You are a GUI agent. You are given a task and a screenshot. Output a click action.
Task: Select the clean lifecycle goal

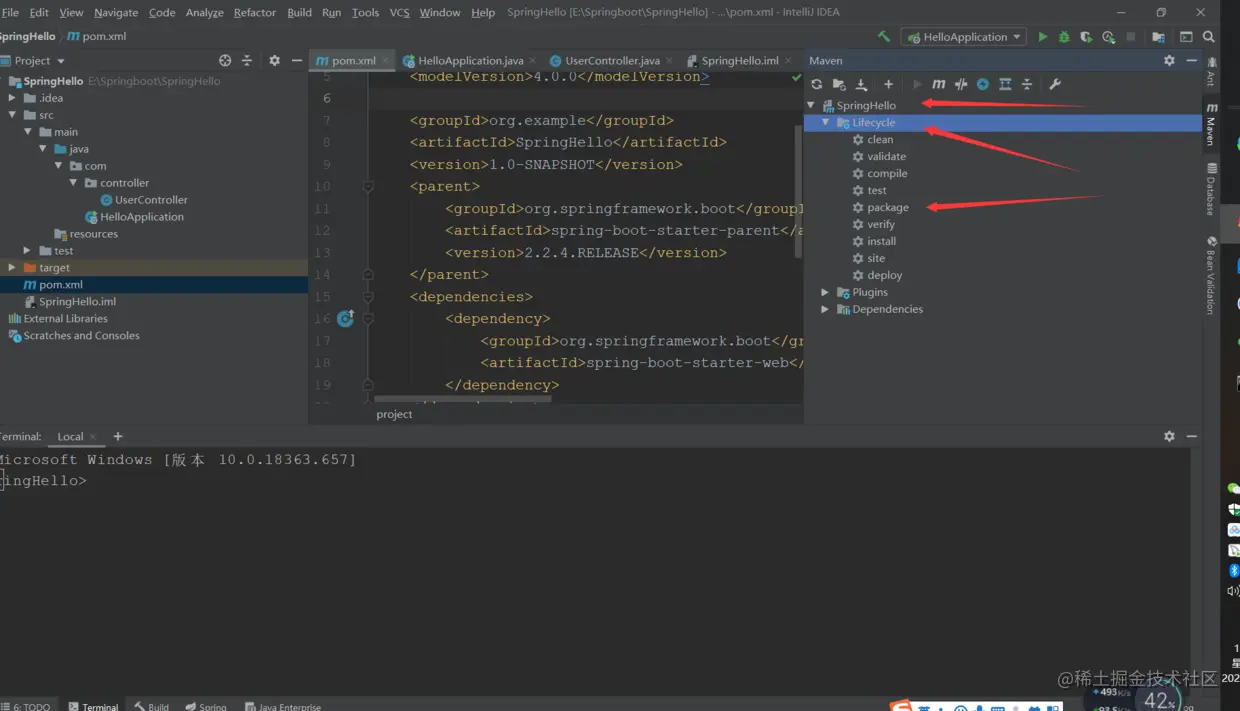[x=880, y=139]
